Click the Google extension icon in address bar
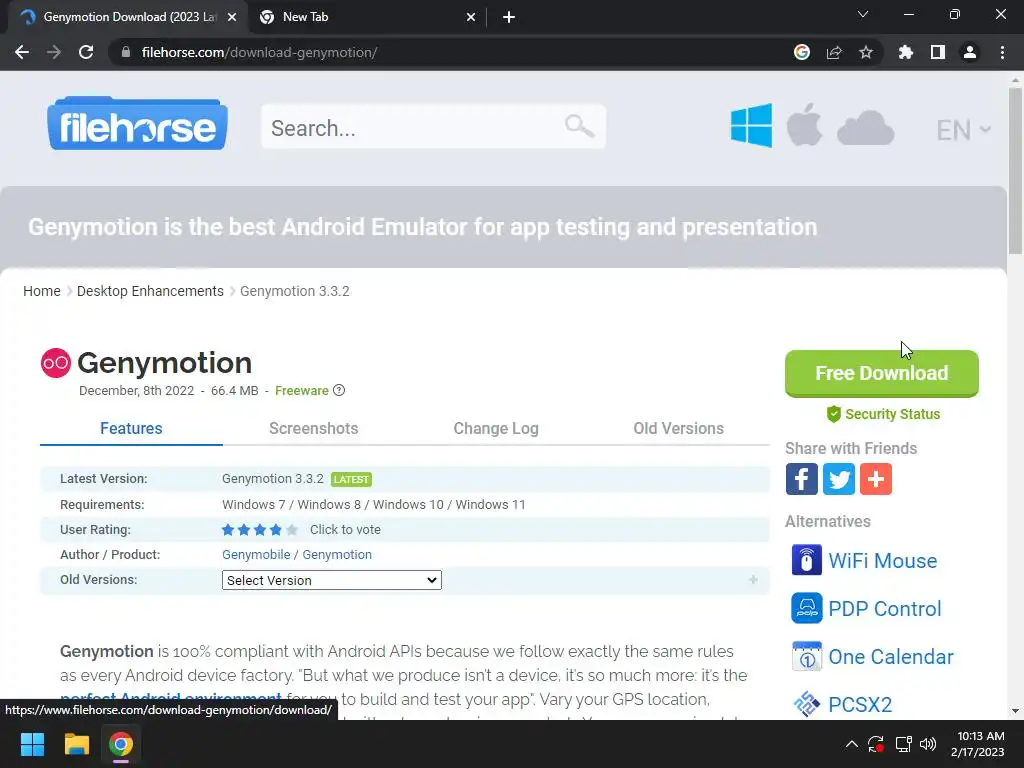 pos(802,52)
